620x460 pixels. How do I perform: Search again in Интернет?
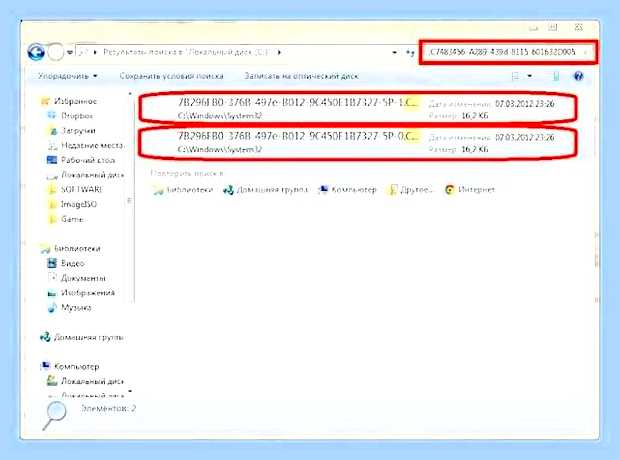coord(470,190)
